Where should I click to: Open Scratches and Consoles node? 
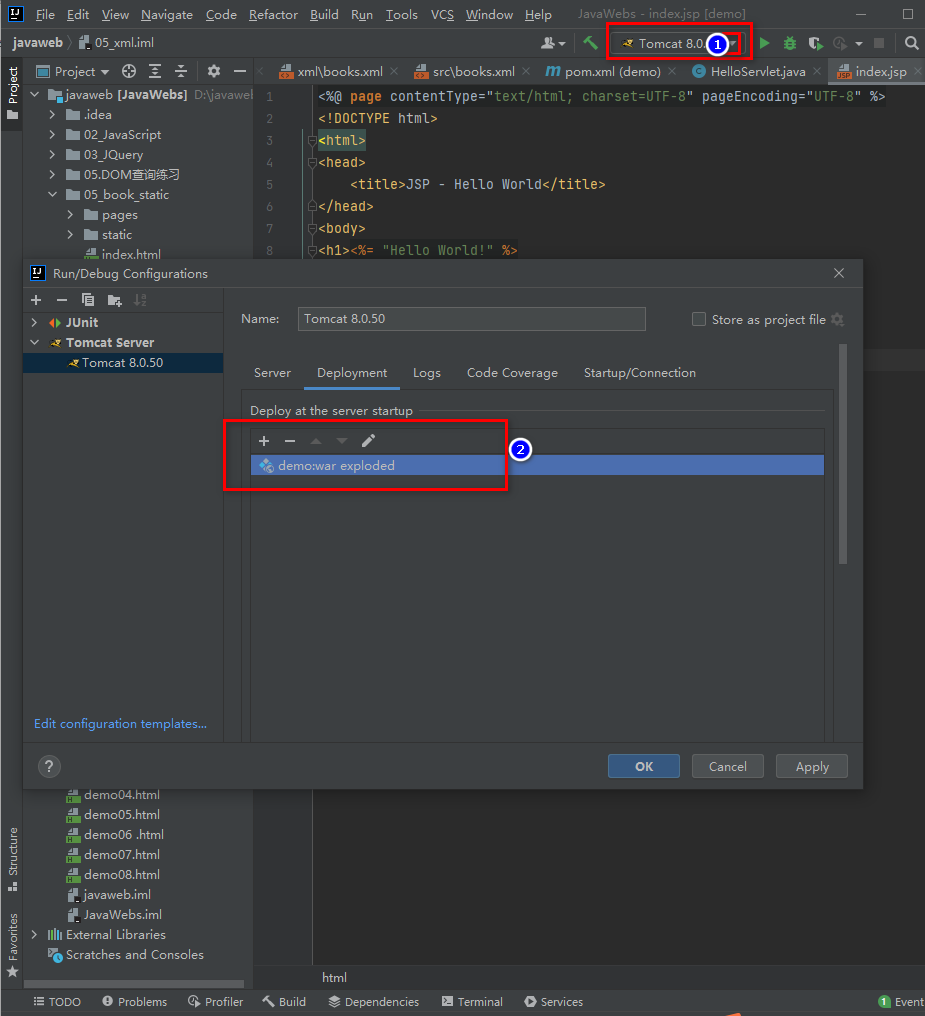click(x=134, y=954)
